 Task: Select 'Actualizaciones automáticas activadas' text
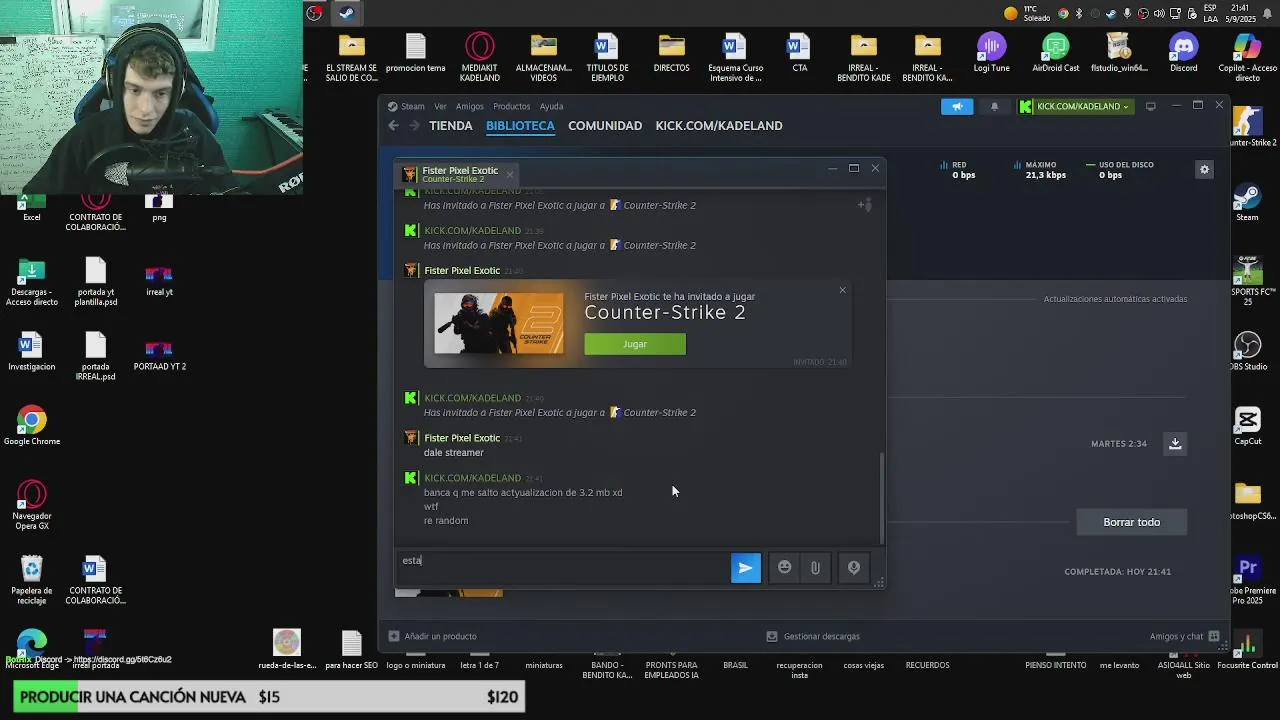click(1115, 299)
